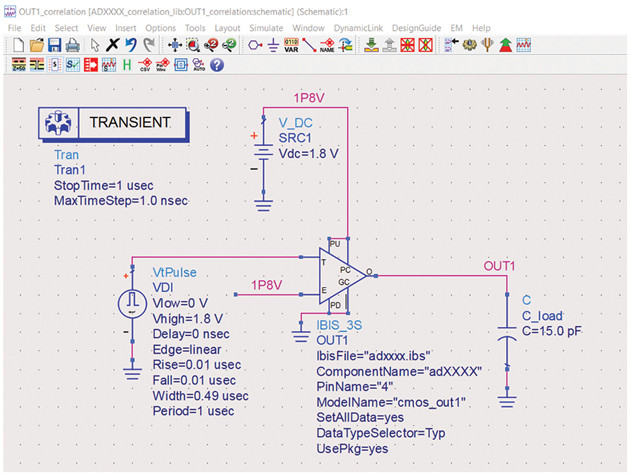Open the Simulate menu

pos(266,28)
